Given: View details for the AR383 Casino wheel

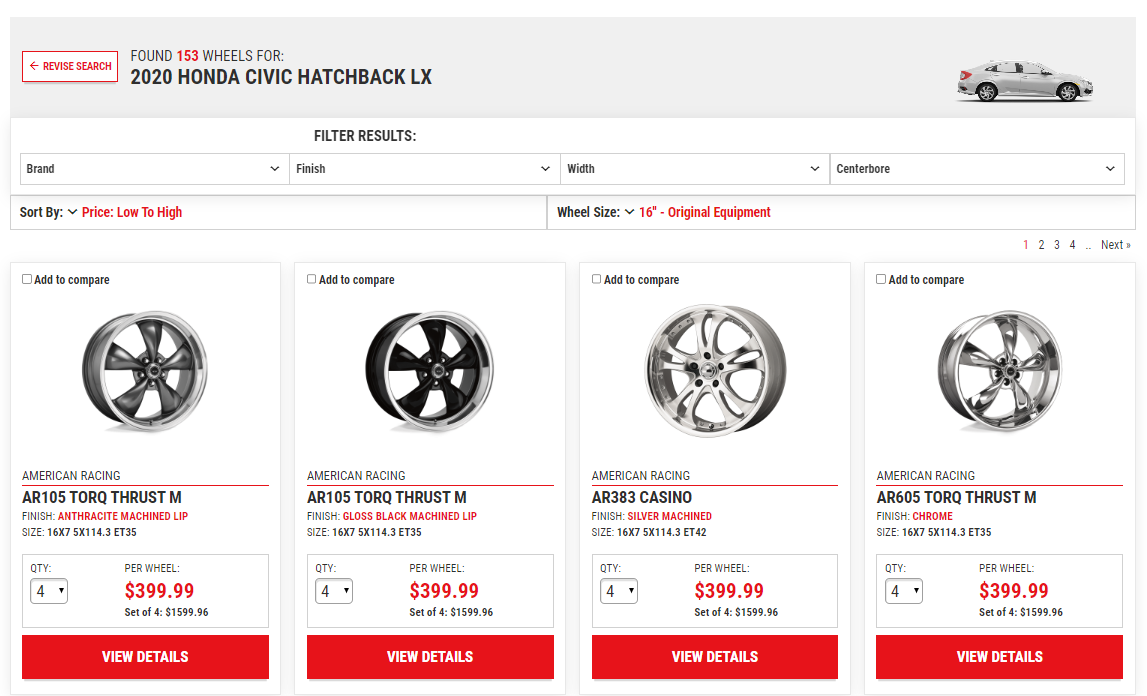Looking at the screenshot, I should 715,657.
